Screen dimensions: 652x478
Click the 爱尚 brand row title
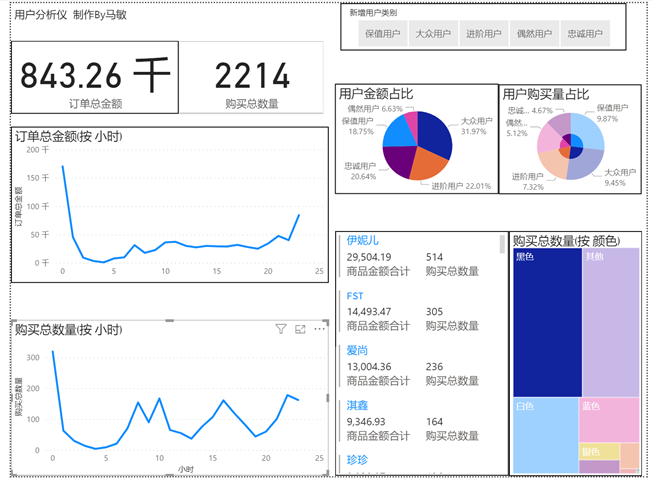357,350
